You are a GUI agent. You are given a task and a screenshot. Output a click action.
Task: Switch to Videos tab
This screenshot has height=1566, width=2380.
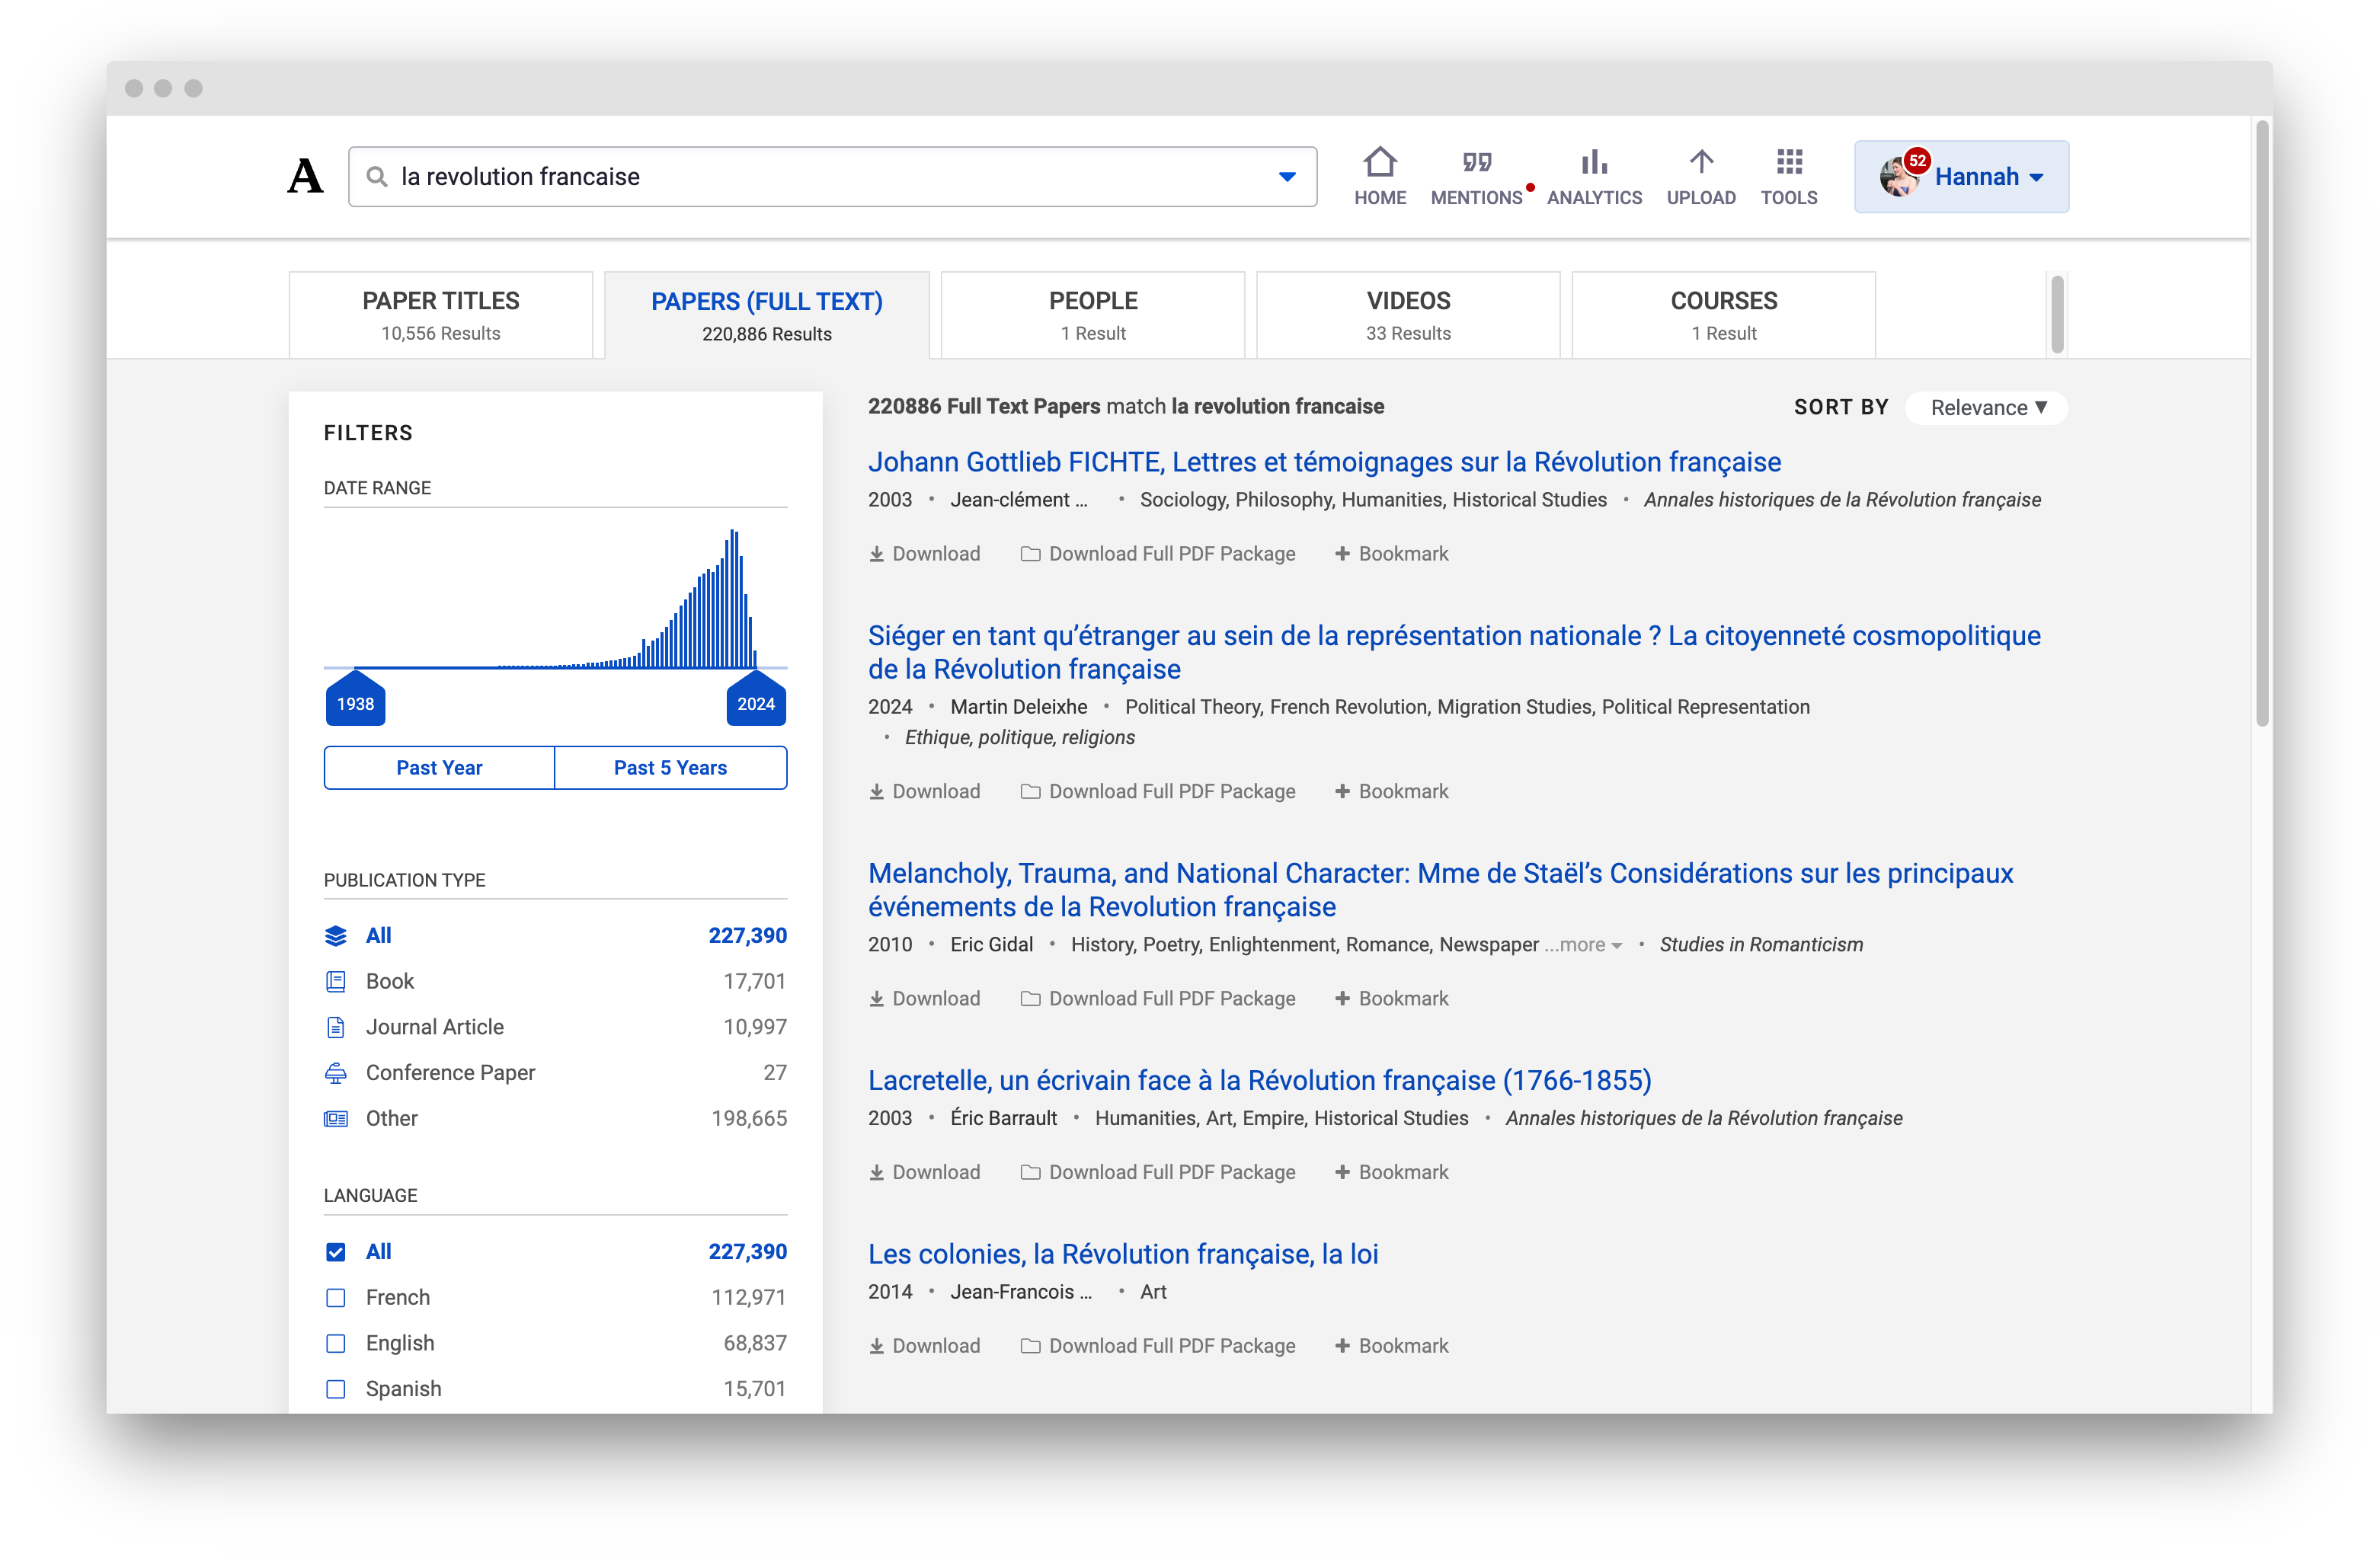click(1408, 315)
